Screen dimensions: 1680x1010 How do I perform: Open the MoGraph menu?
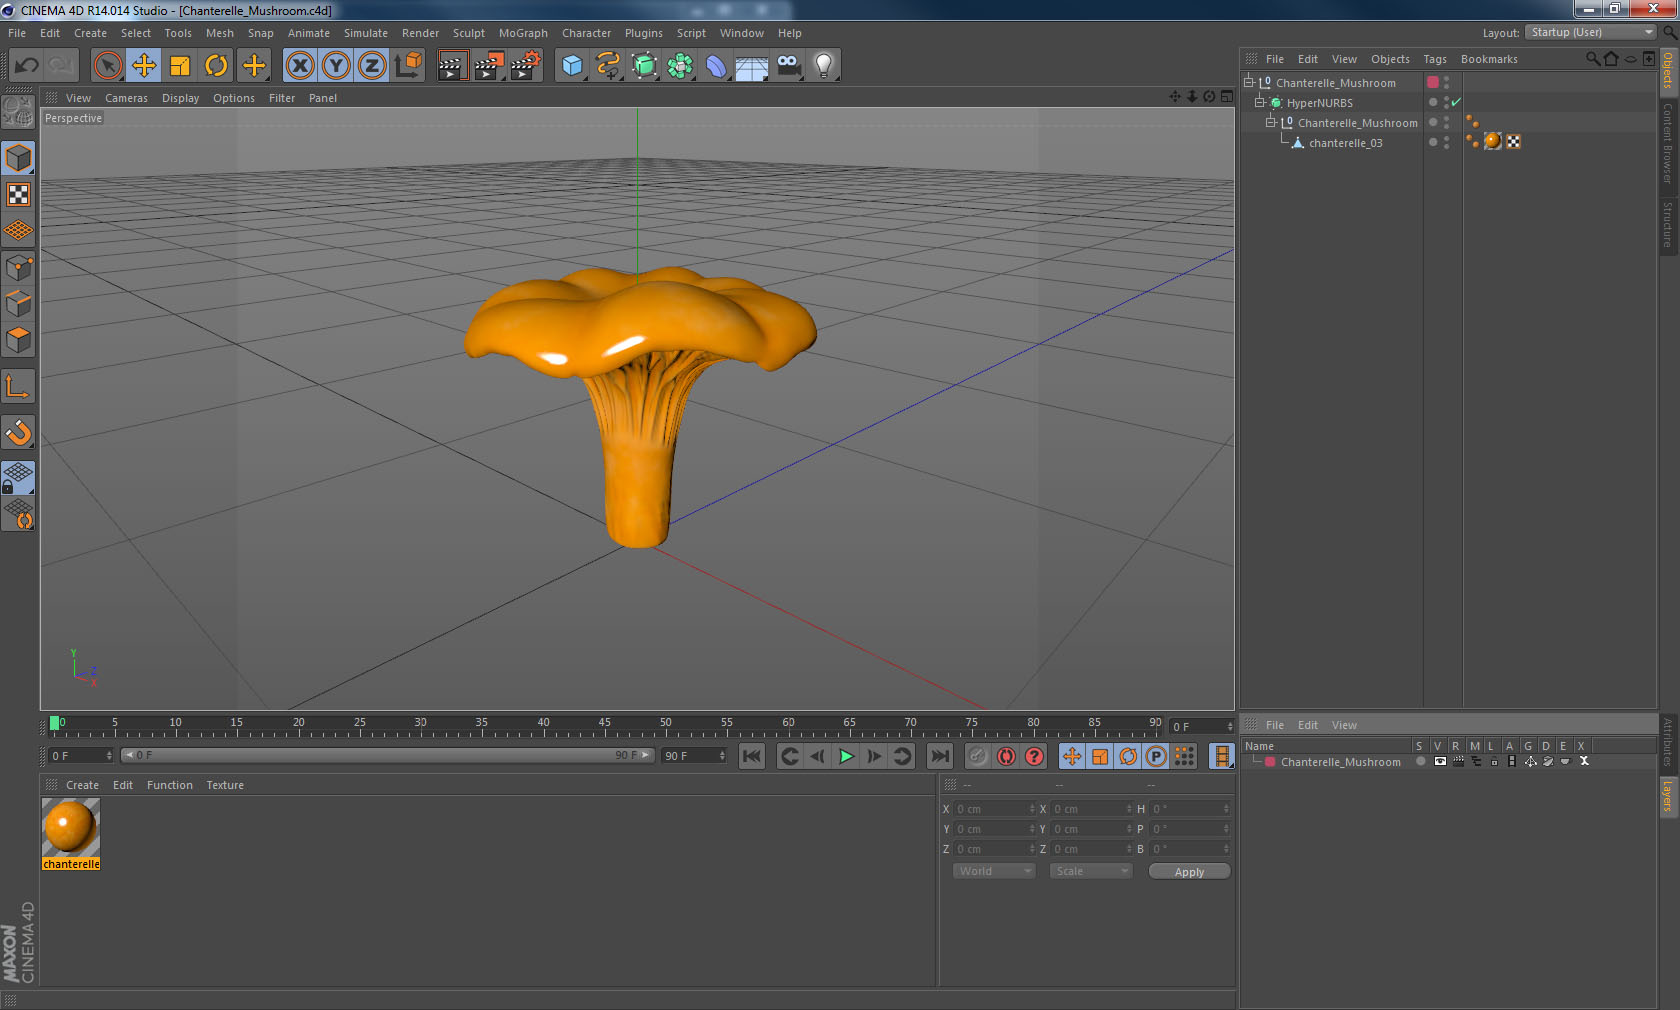[523, 33]
